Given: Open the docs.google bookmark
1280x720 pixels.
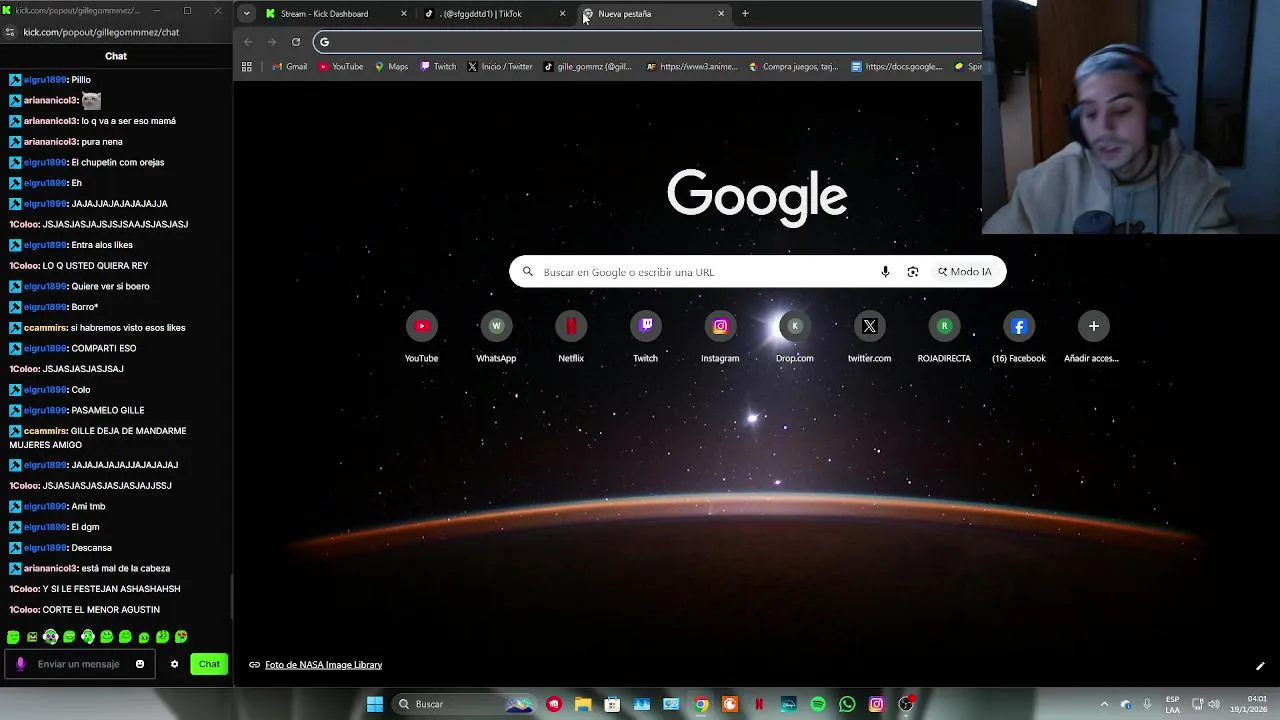Looking at the screenshot, I should coord(897,67).
